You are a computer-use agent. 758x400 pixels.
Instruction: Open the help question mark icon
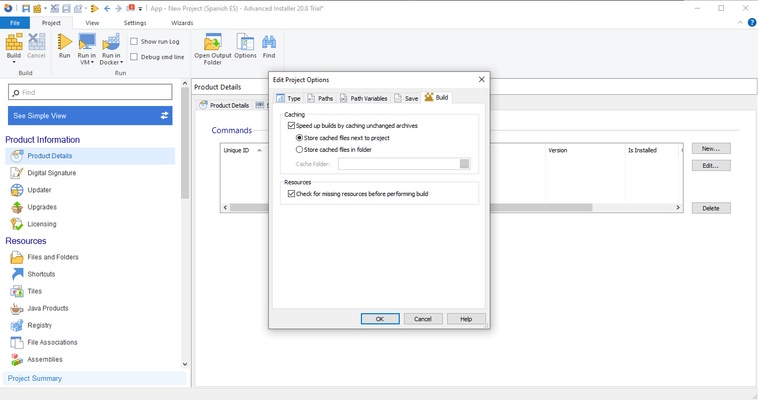(752, 22)
